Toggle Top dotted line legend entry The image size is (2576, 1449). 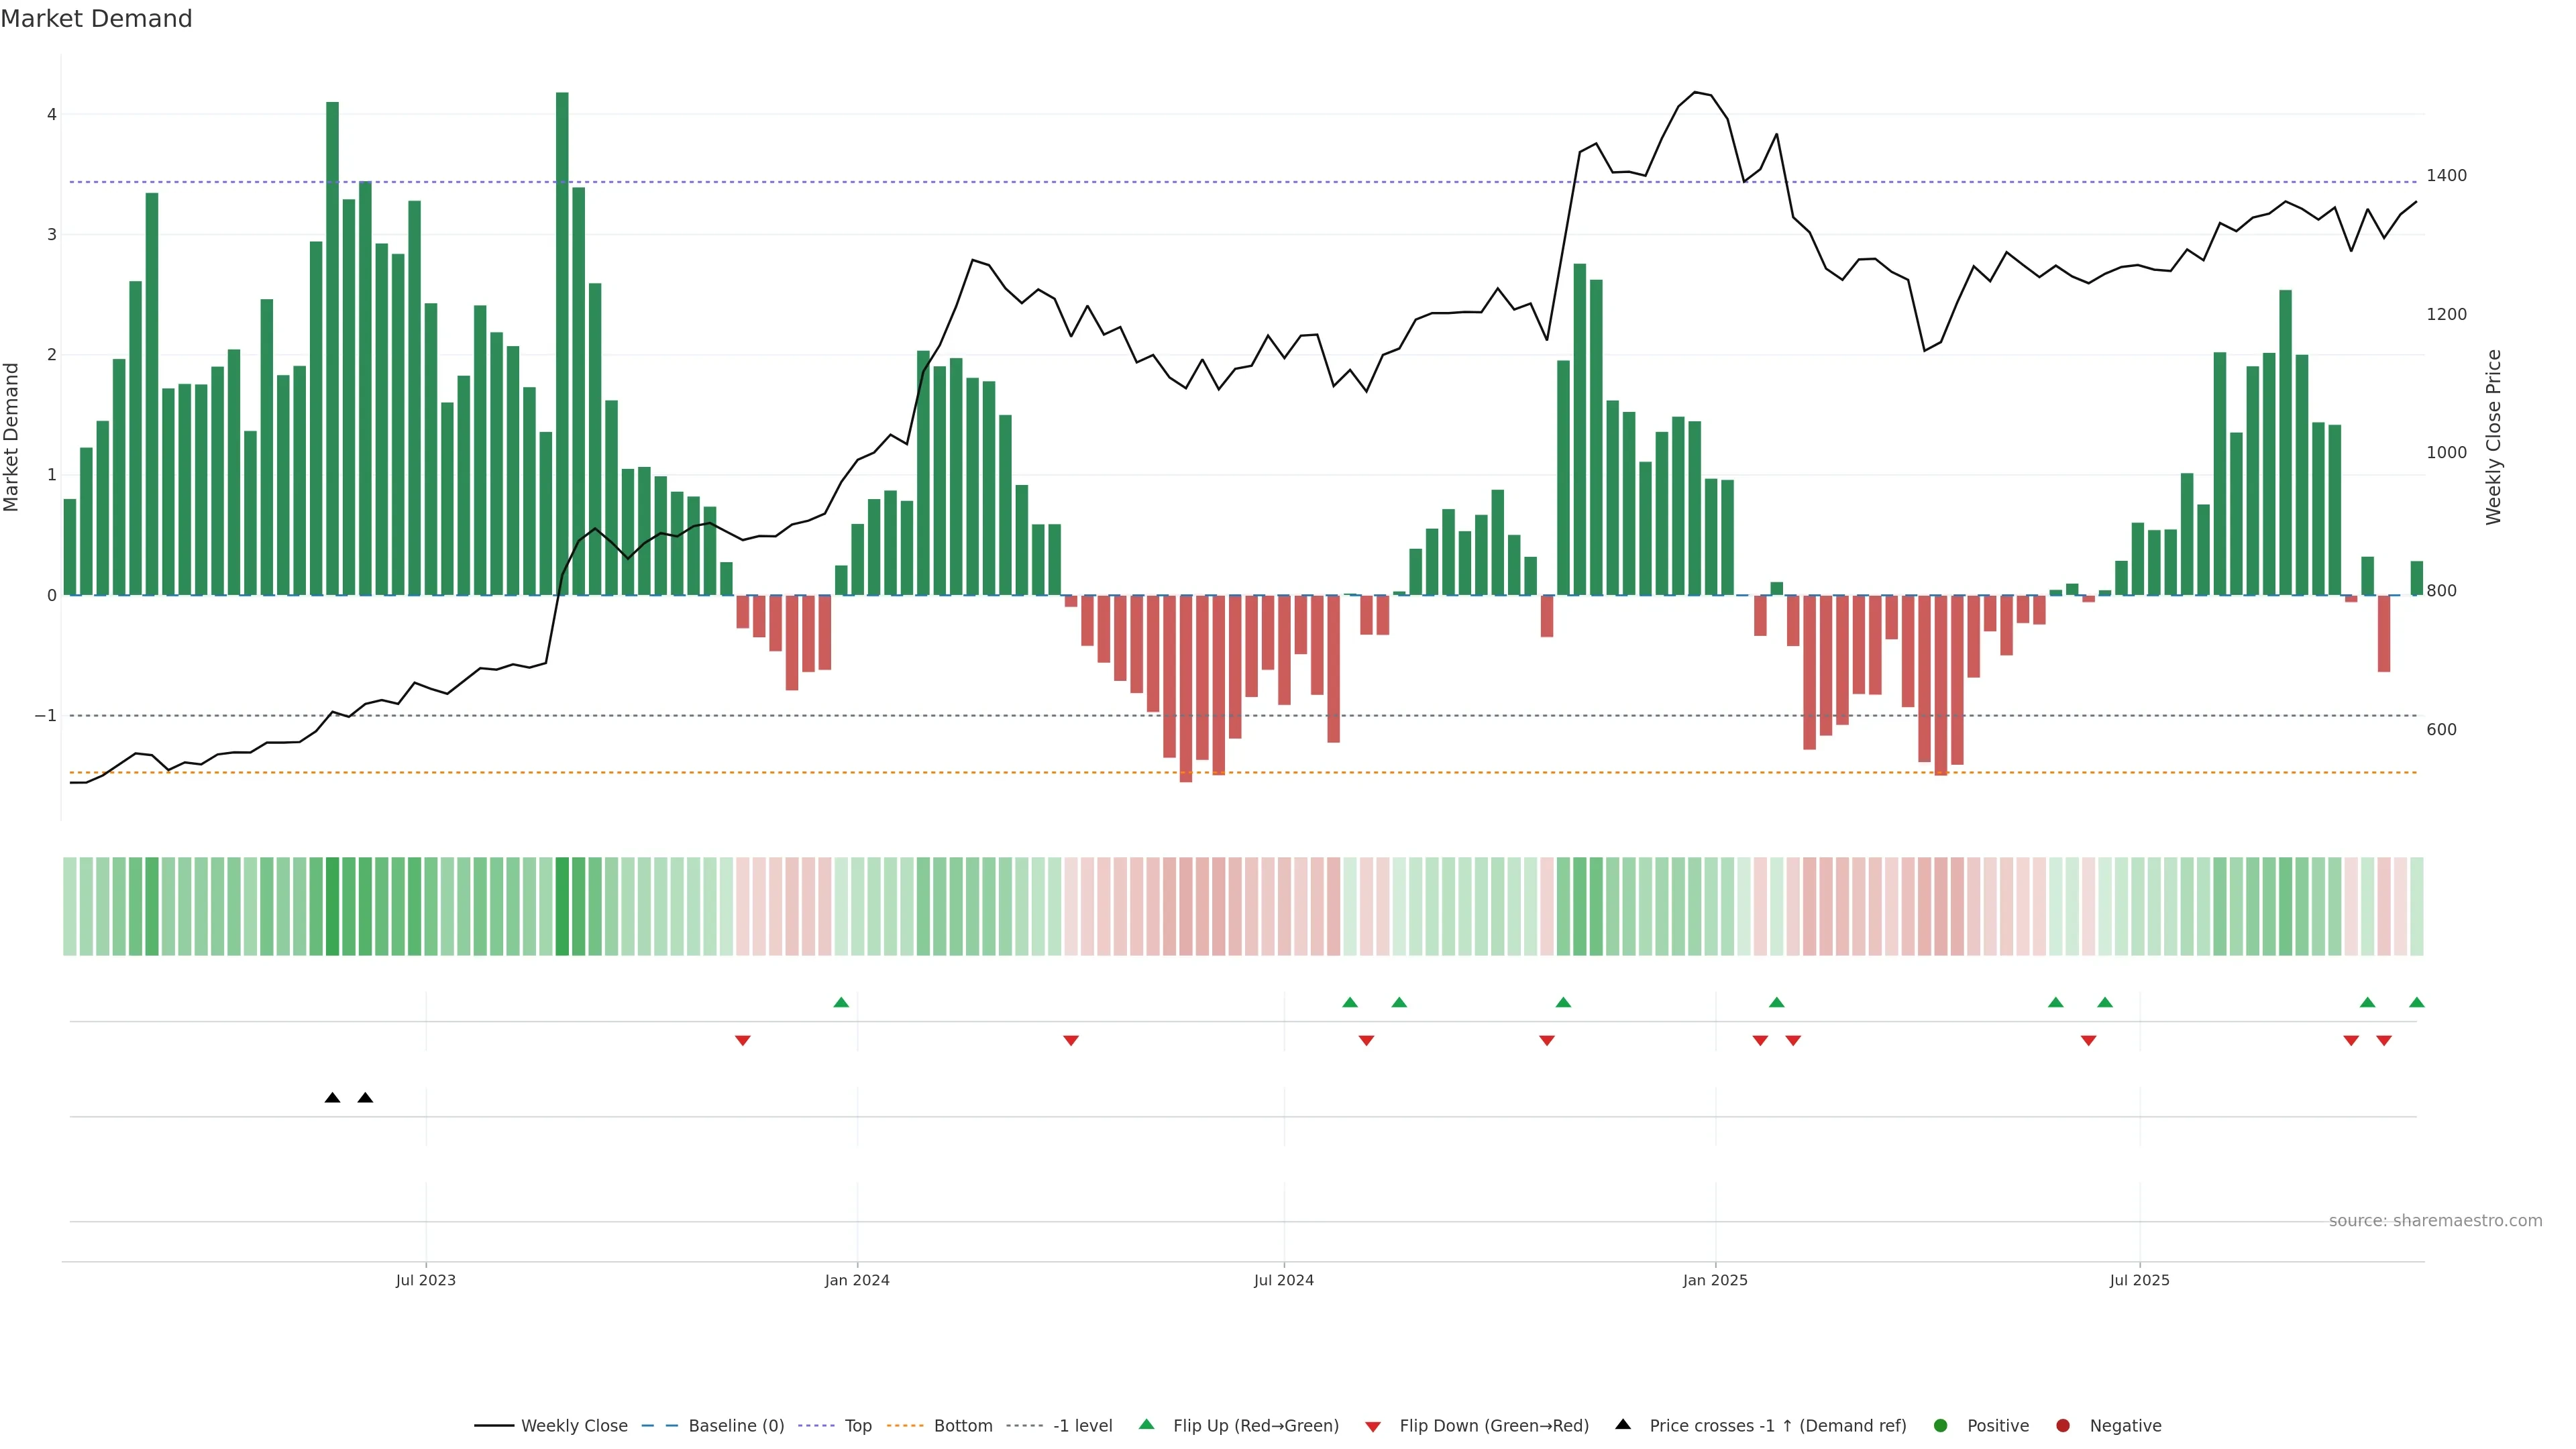pos(857,1426)
